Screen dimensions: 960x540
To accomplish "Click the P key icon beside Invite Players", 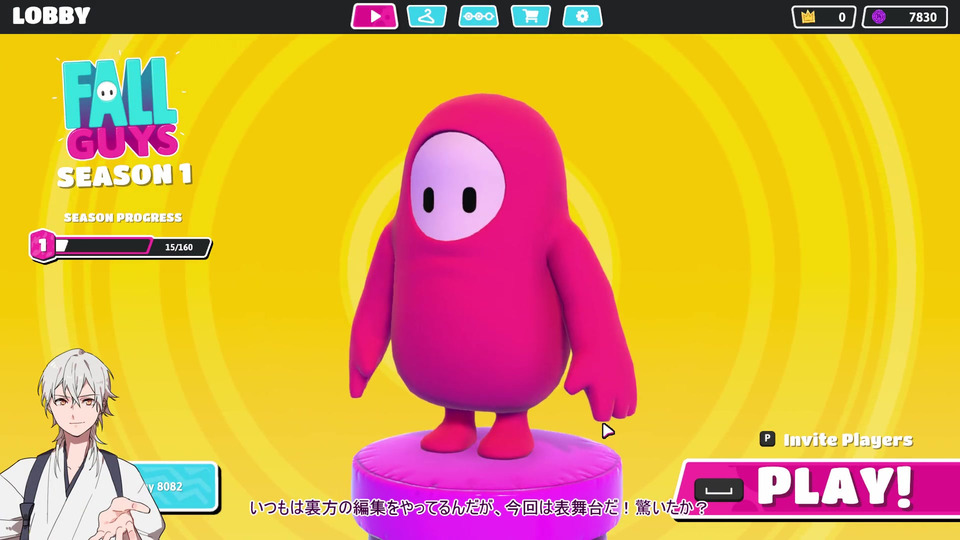I will pyautogui.click(x=767, y=439).
